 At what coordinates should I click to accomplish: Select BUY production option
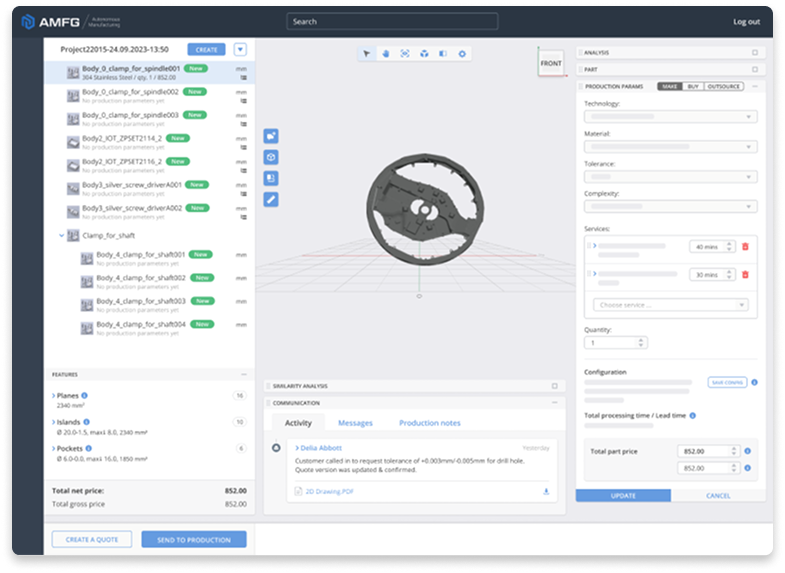pyautogui.click(x=693, y=87)
